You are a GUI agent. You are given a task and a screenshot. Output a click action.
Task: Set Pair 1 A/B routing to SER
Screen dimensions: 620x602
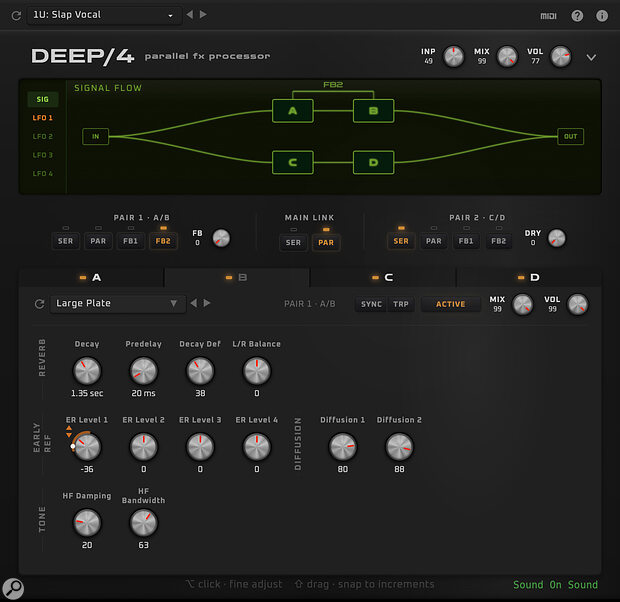point(66,241)
